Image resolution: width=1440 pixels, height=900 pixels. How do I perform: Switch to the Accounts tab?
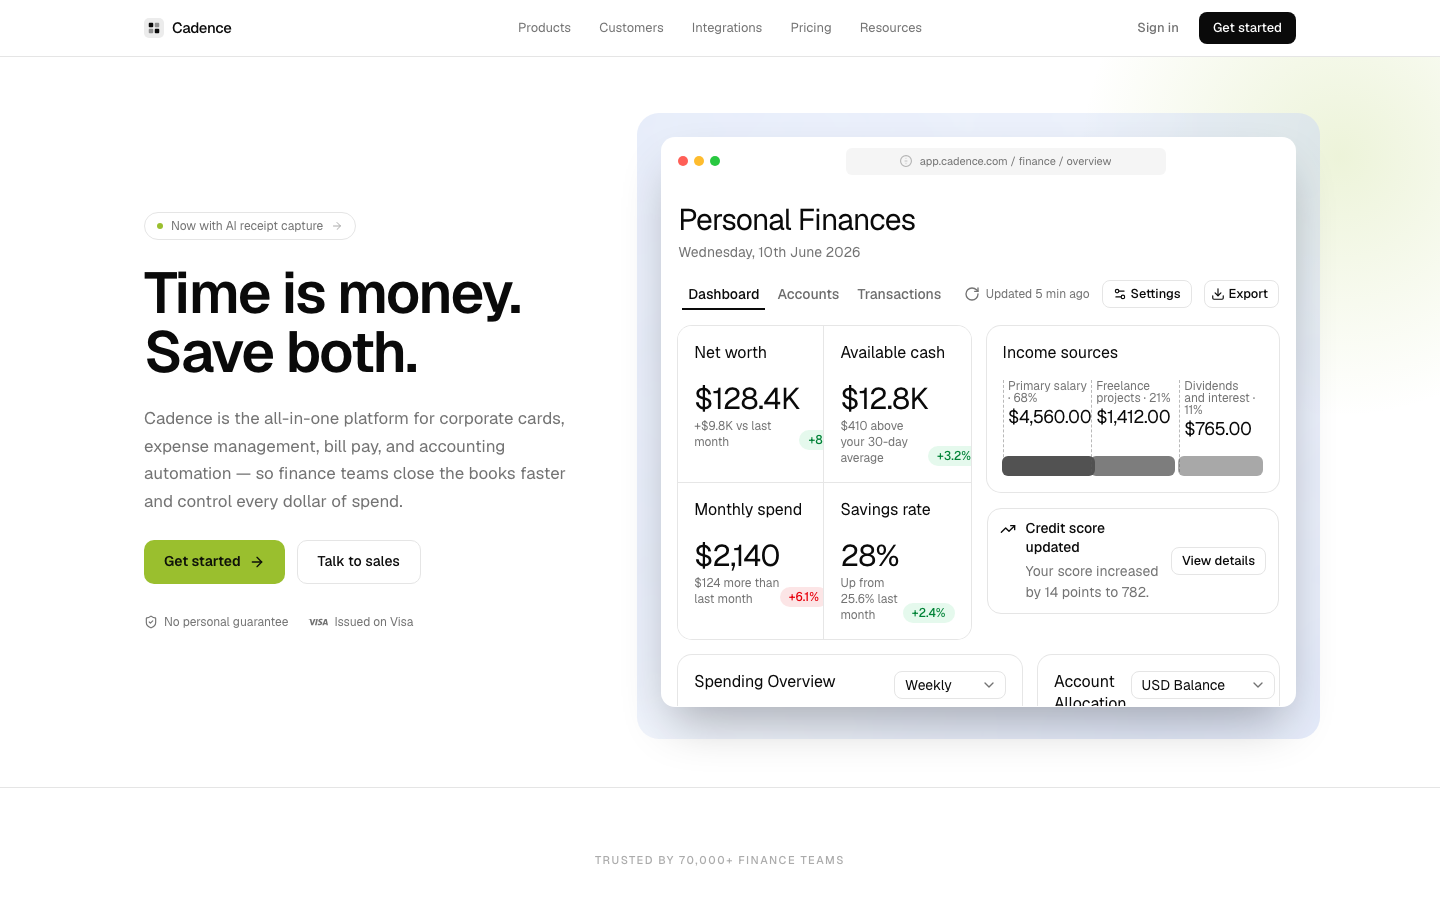point(808,294)
